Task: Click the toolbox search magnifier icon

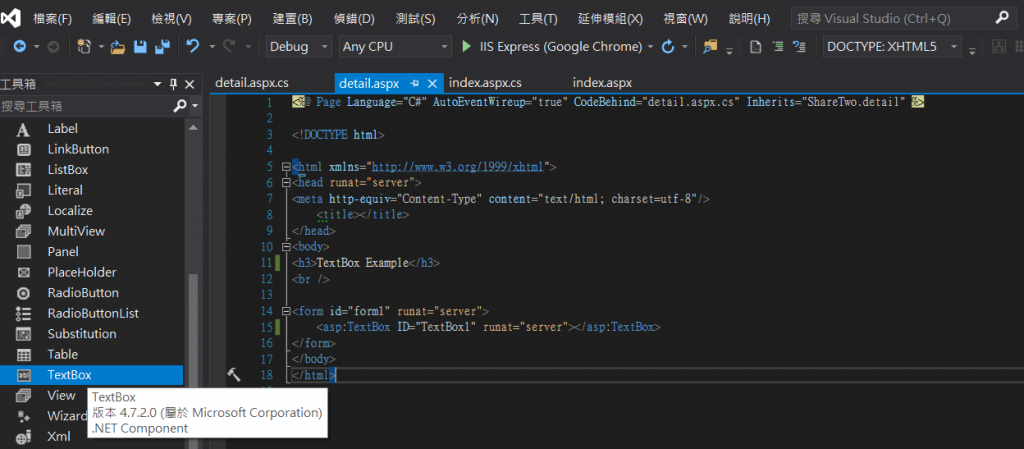Action: pyautogui.click(x=180, y=106)
